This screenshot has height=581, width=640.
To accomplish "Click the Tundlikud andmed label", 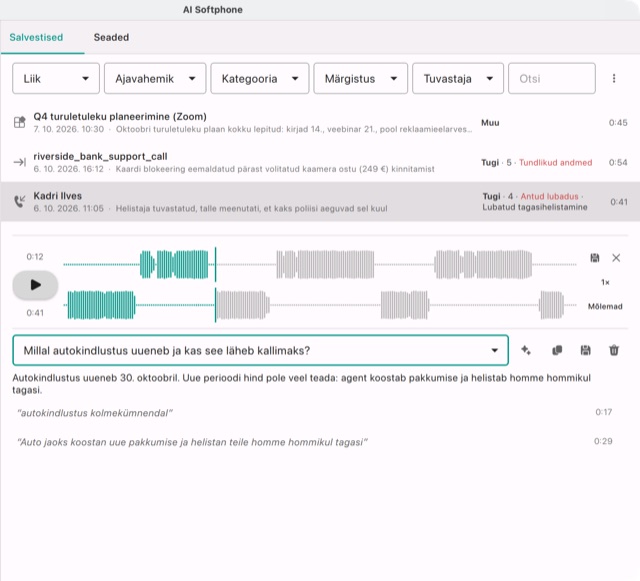I will 556,163.
